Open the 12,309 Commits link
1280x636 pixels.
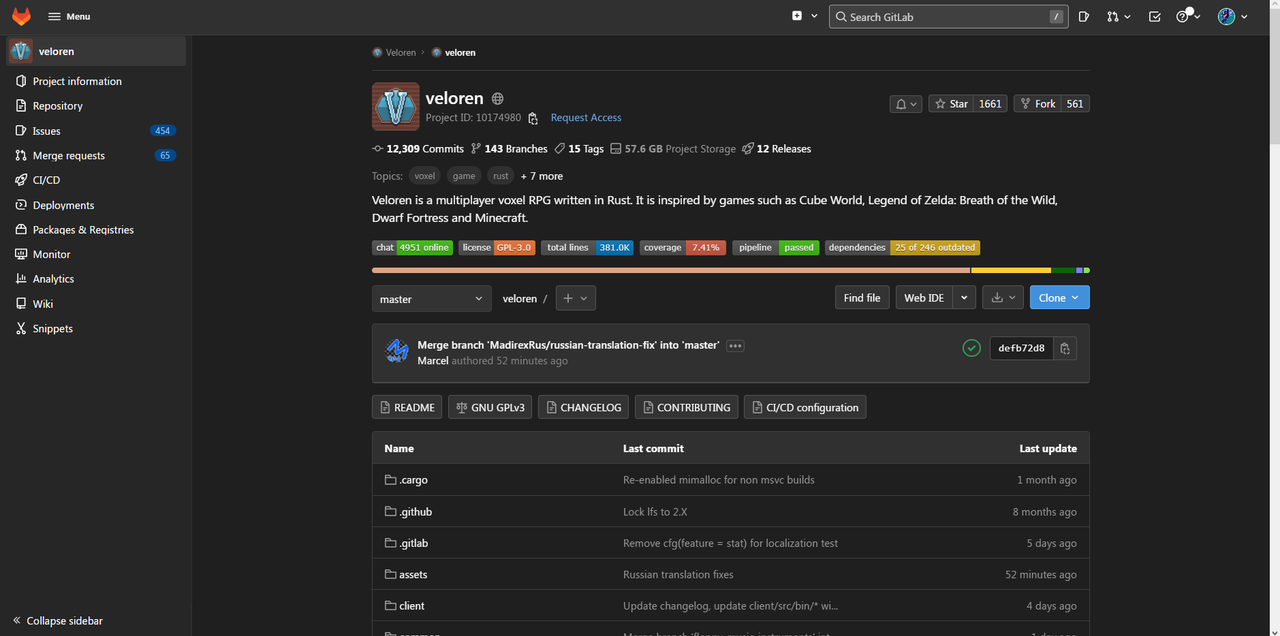pyautogui.click(x=417, y=149)
